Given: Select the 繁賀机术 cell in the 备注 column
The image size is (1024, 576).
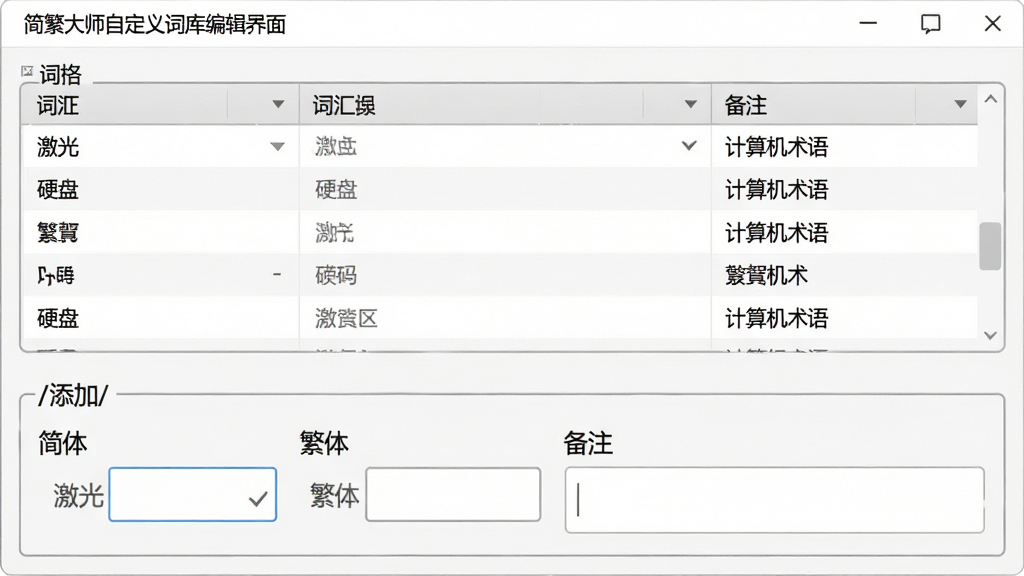Looking at the screenshot, I should (844, 276).
